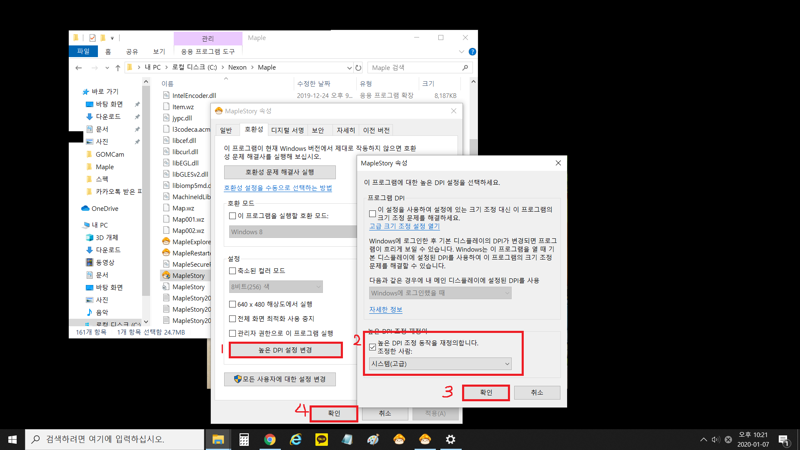Sort files by 수정한 날짜 column
The width and height of the screenshot is (800, 450).
click(x=314, y=84)
